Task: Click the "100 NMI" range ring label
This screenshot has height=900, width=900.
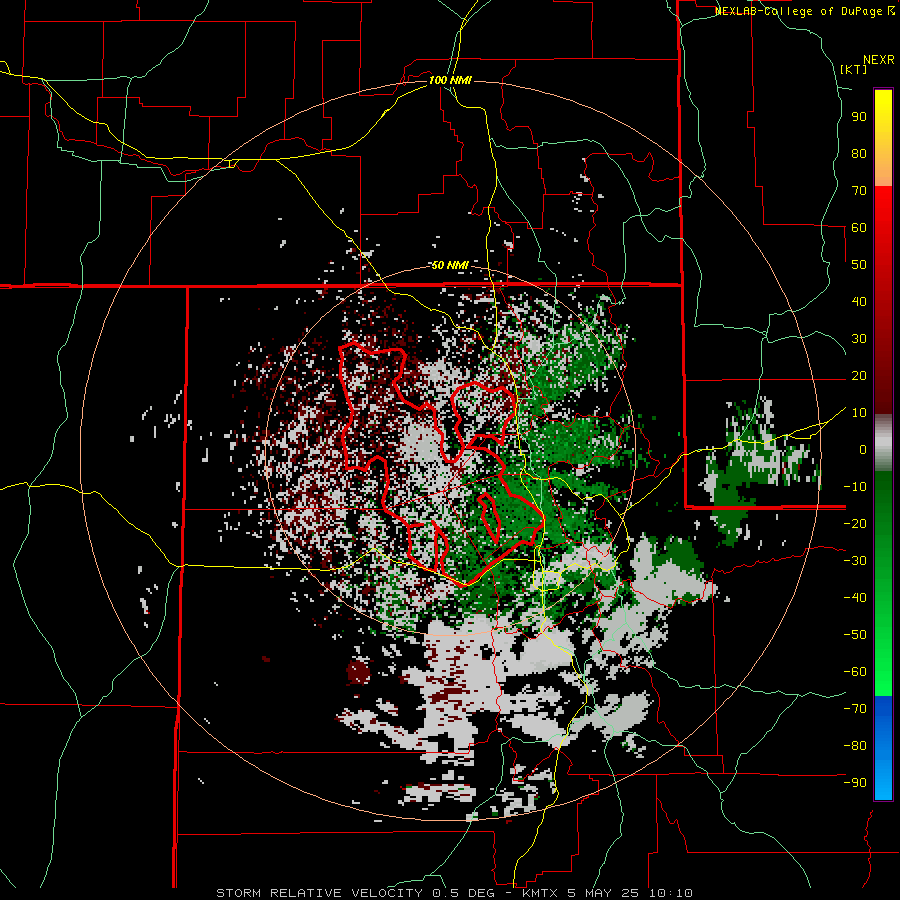Action: point(450,80)
